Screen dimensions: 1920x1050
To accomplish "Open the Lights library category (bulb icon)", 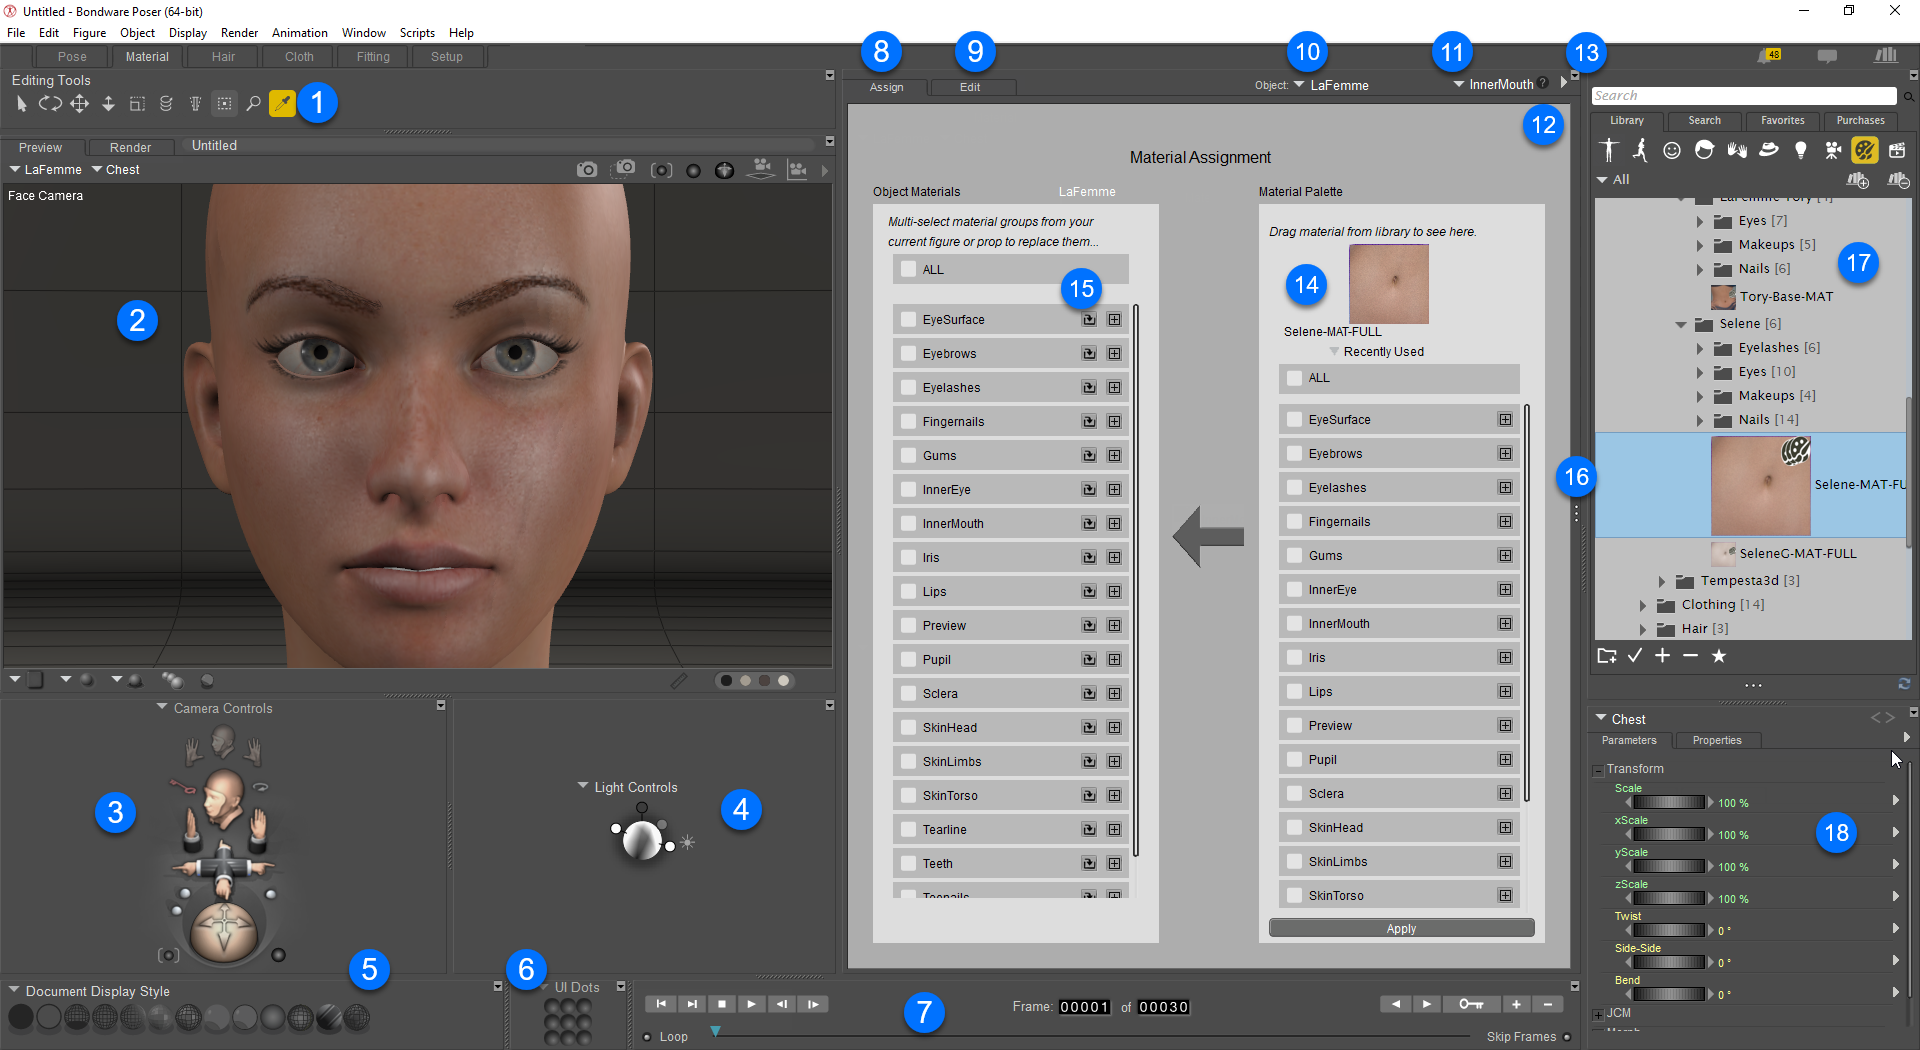I will 1800,150.
